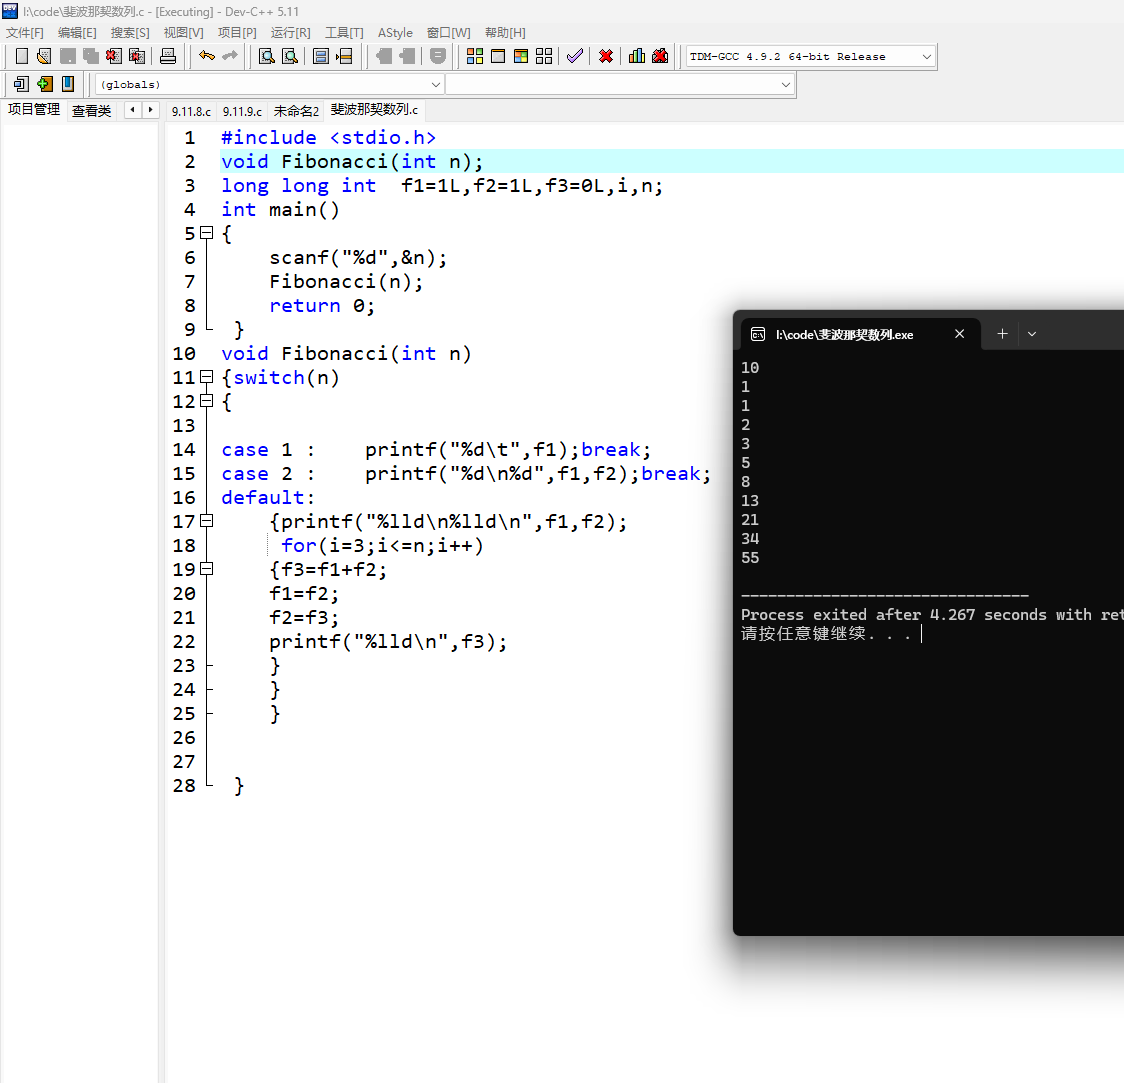Screen dimensions: 1124x1083
Task: Open the 项目[P] menu
Action: click(237, 32)
